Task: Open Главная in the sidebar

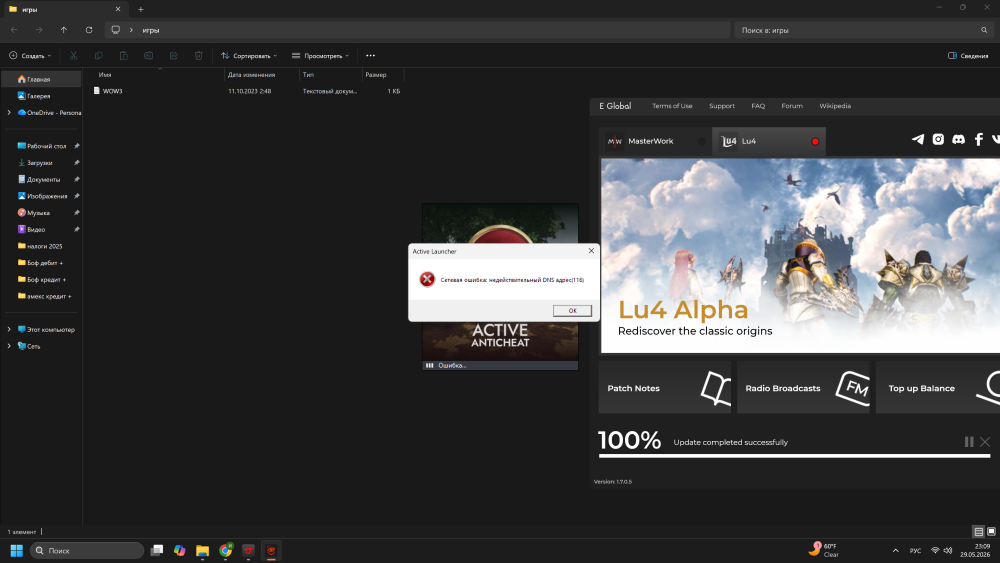Action: click(x=41, y=79)
